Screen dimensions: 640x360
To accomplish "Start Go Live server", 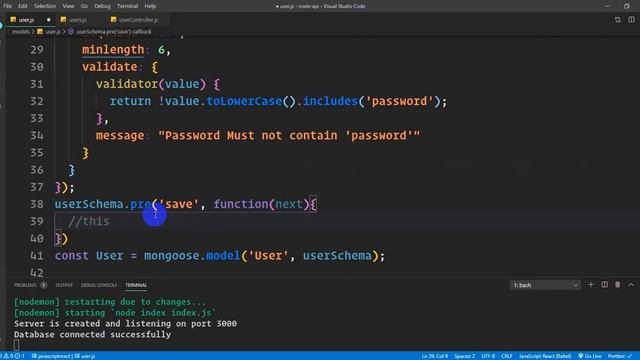I will 590,356.
